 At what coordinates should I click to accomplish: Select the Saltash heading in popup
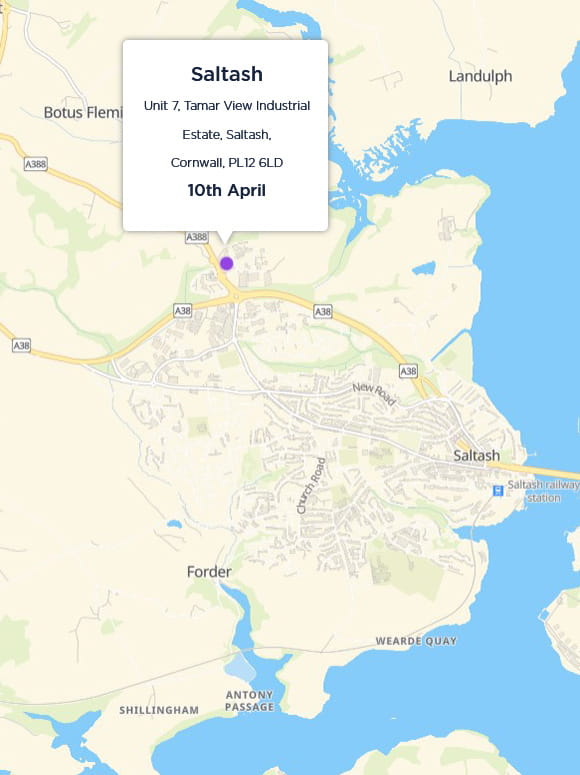227,74
